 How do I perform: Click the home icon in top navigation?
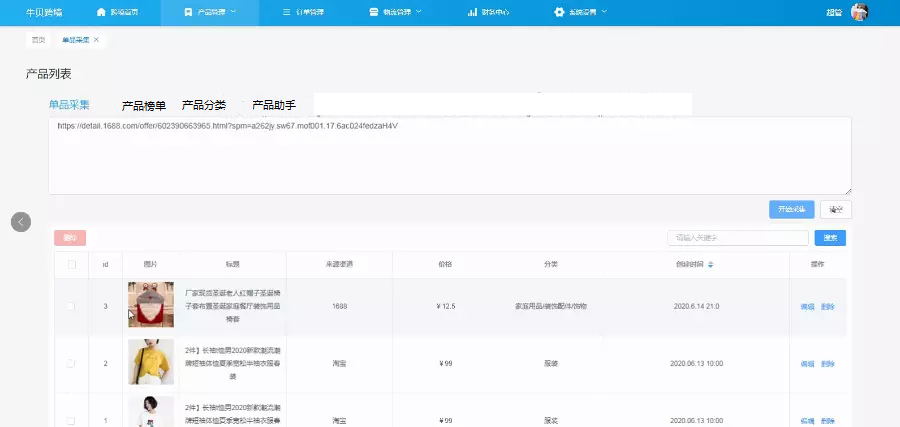(100, 13)
